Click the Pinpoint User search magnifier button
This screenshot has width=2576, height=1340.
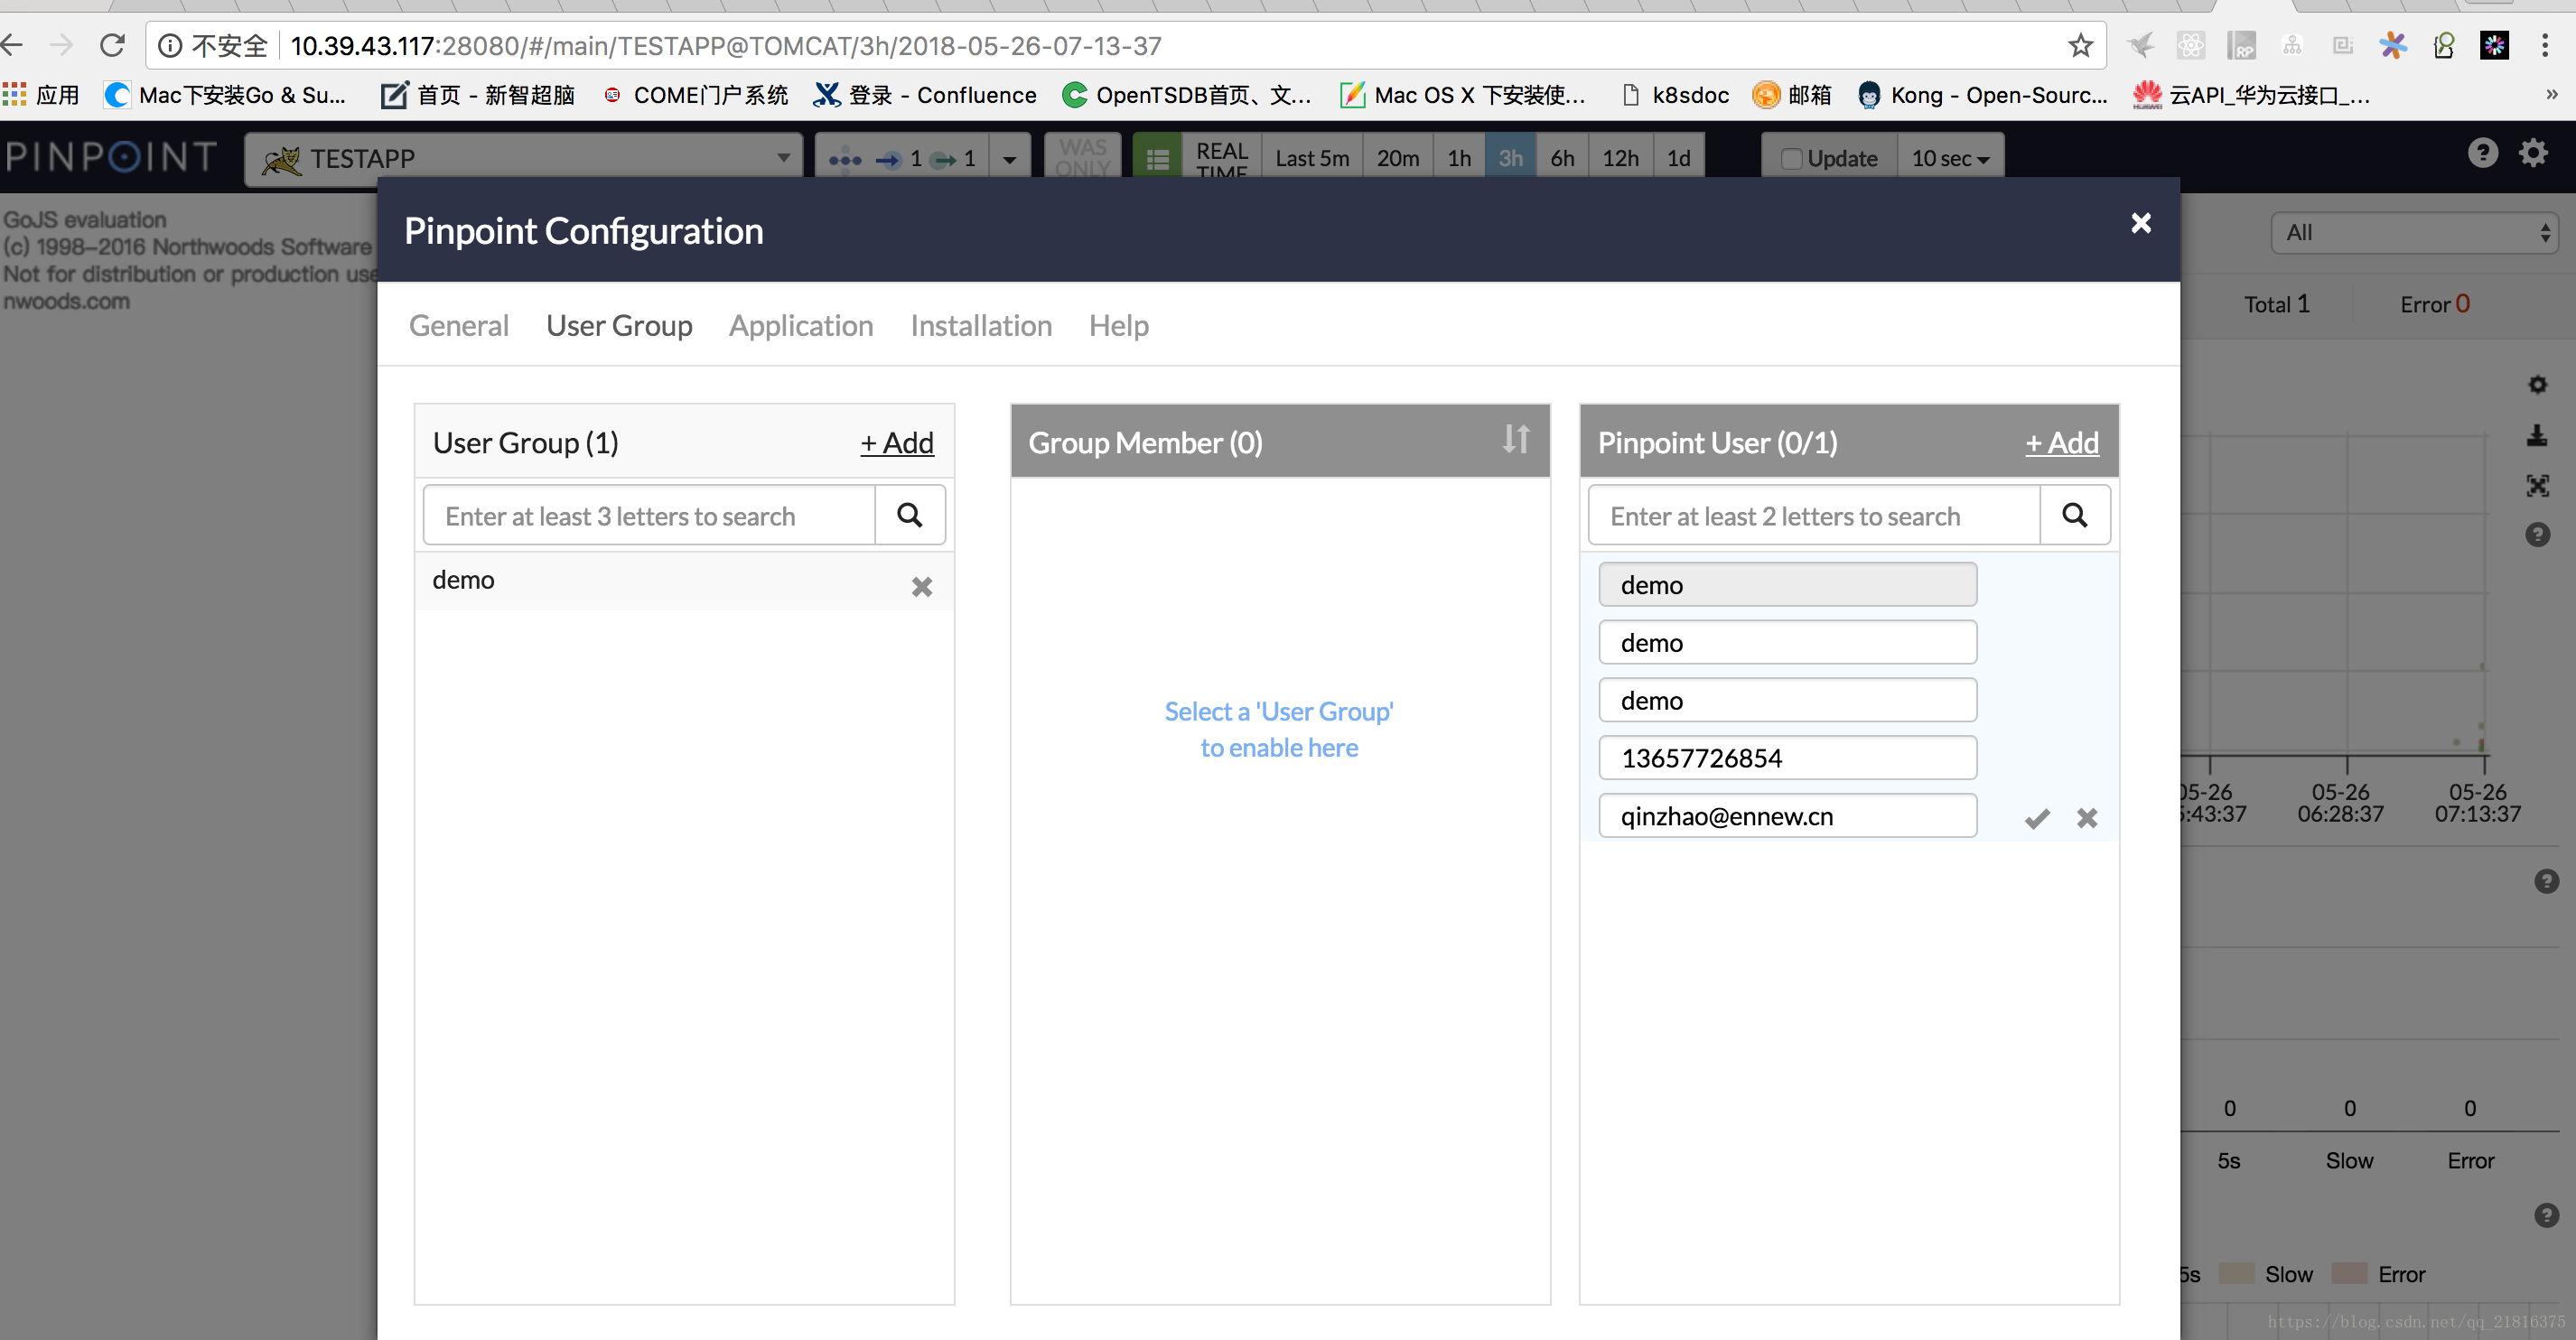pyautogui.click(x=2075, y=515)
